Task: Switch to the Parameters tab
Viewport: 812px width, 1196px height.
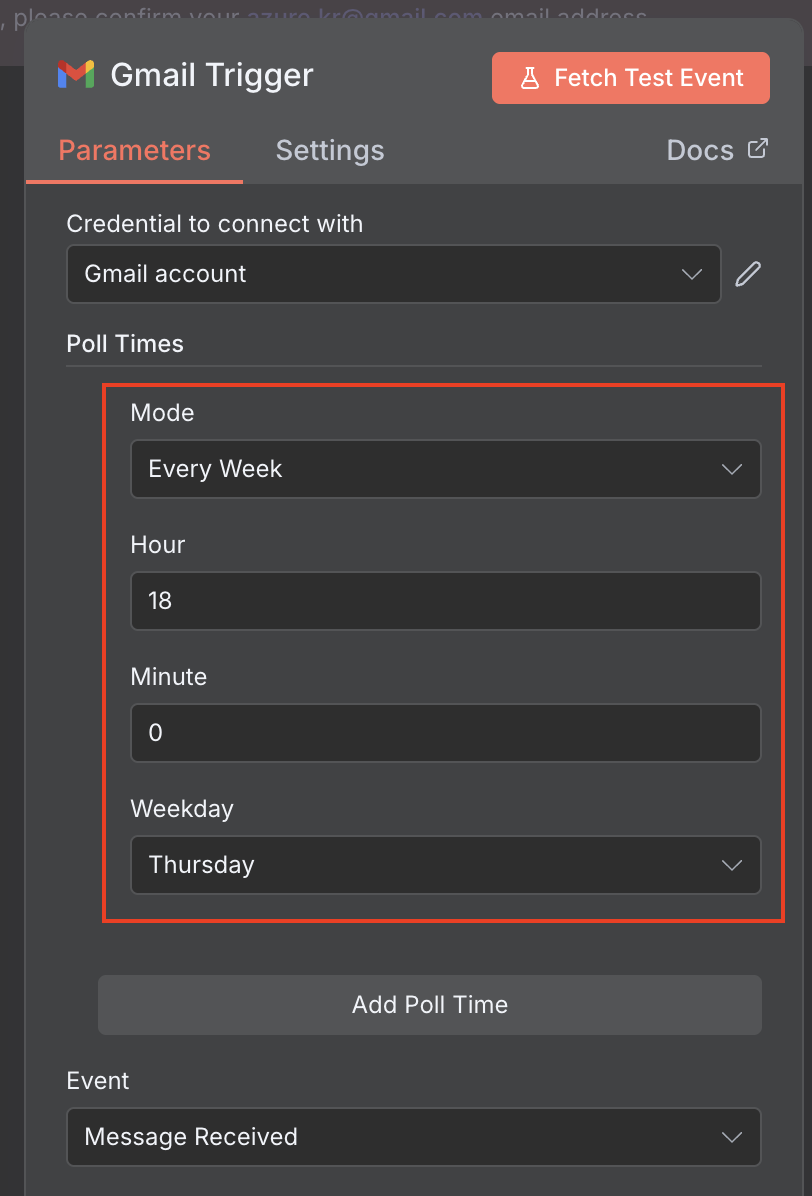Action: click(x=134, y=150)
